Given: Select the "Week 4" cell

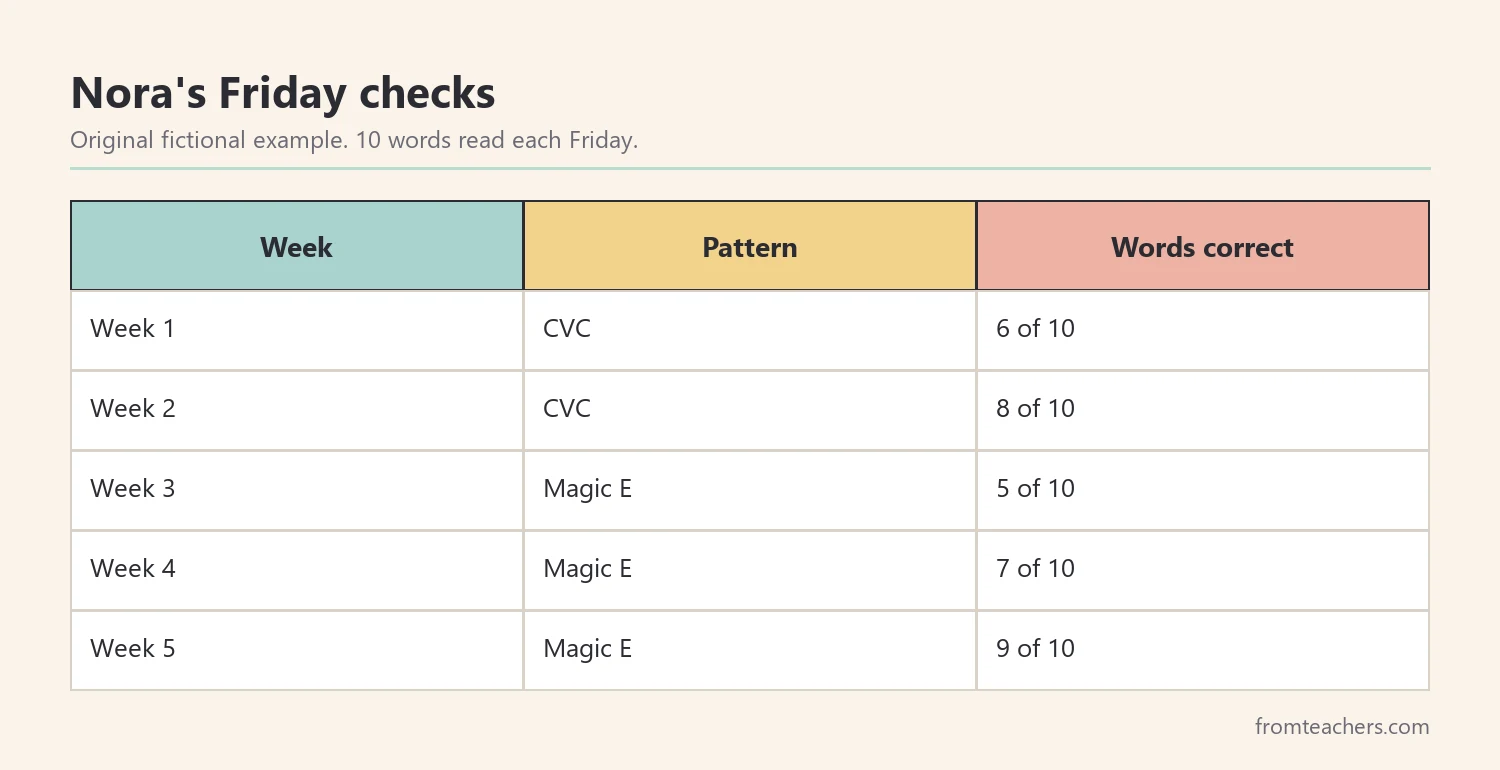Looking at the screenshot, I should (297, 569).
